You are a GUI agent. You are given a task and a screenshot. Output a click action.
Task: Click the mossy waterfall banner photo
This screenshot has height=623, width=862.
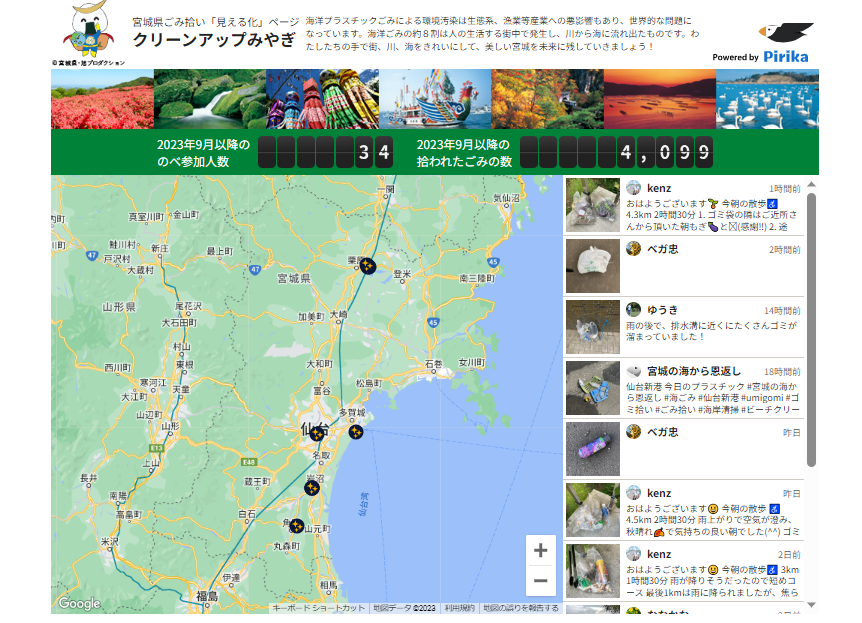click(x=210, y=99)
